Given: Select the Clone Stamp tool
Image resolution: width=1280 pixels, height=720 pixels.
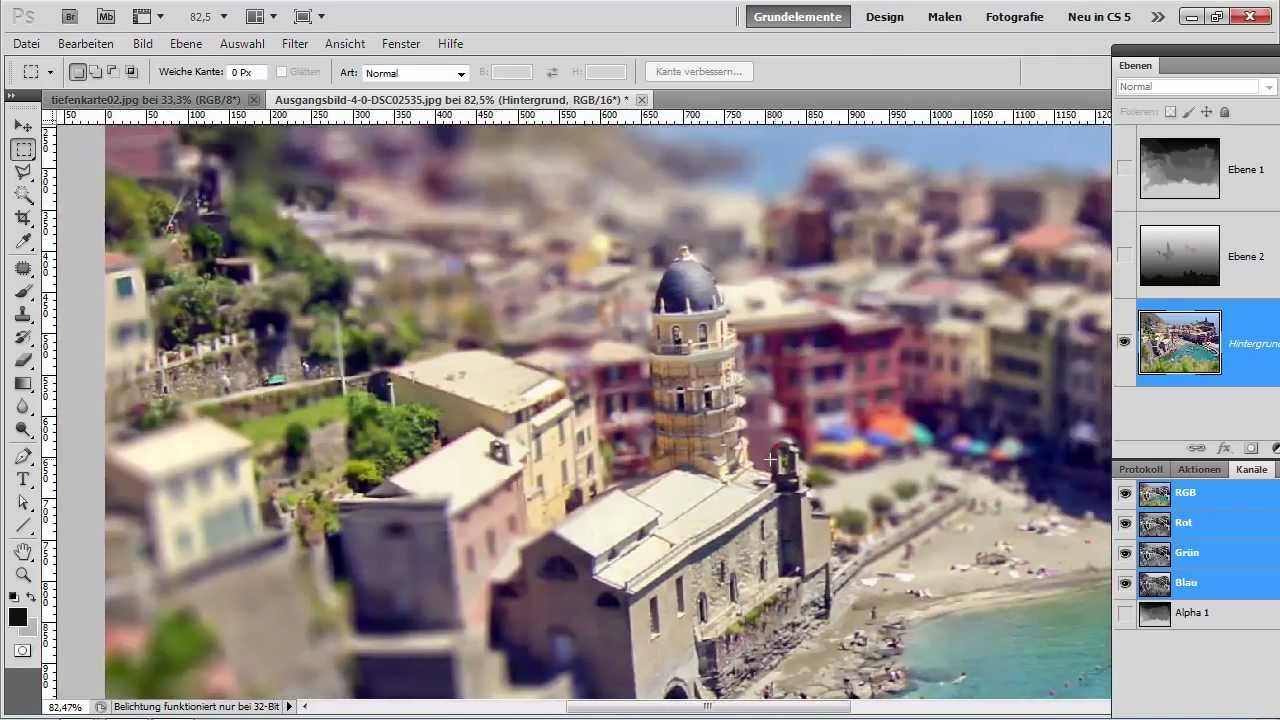Looking at the screenshot, I should pyautogui.click(x=23, y=315).
